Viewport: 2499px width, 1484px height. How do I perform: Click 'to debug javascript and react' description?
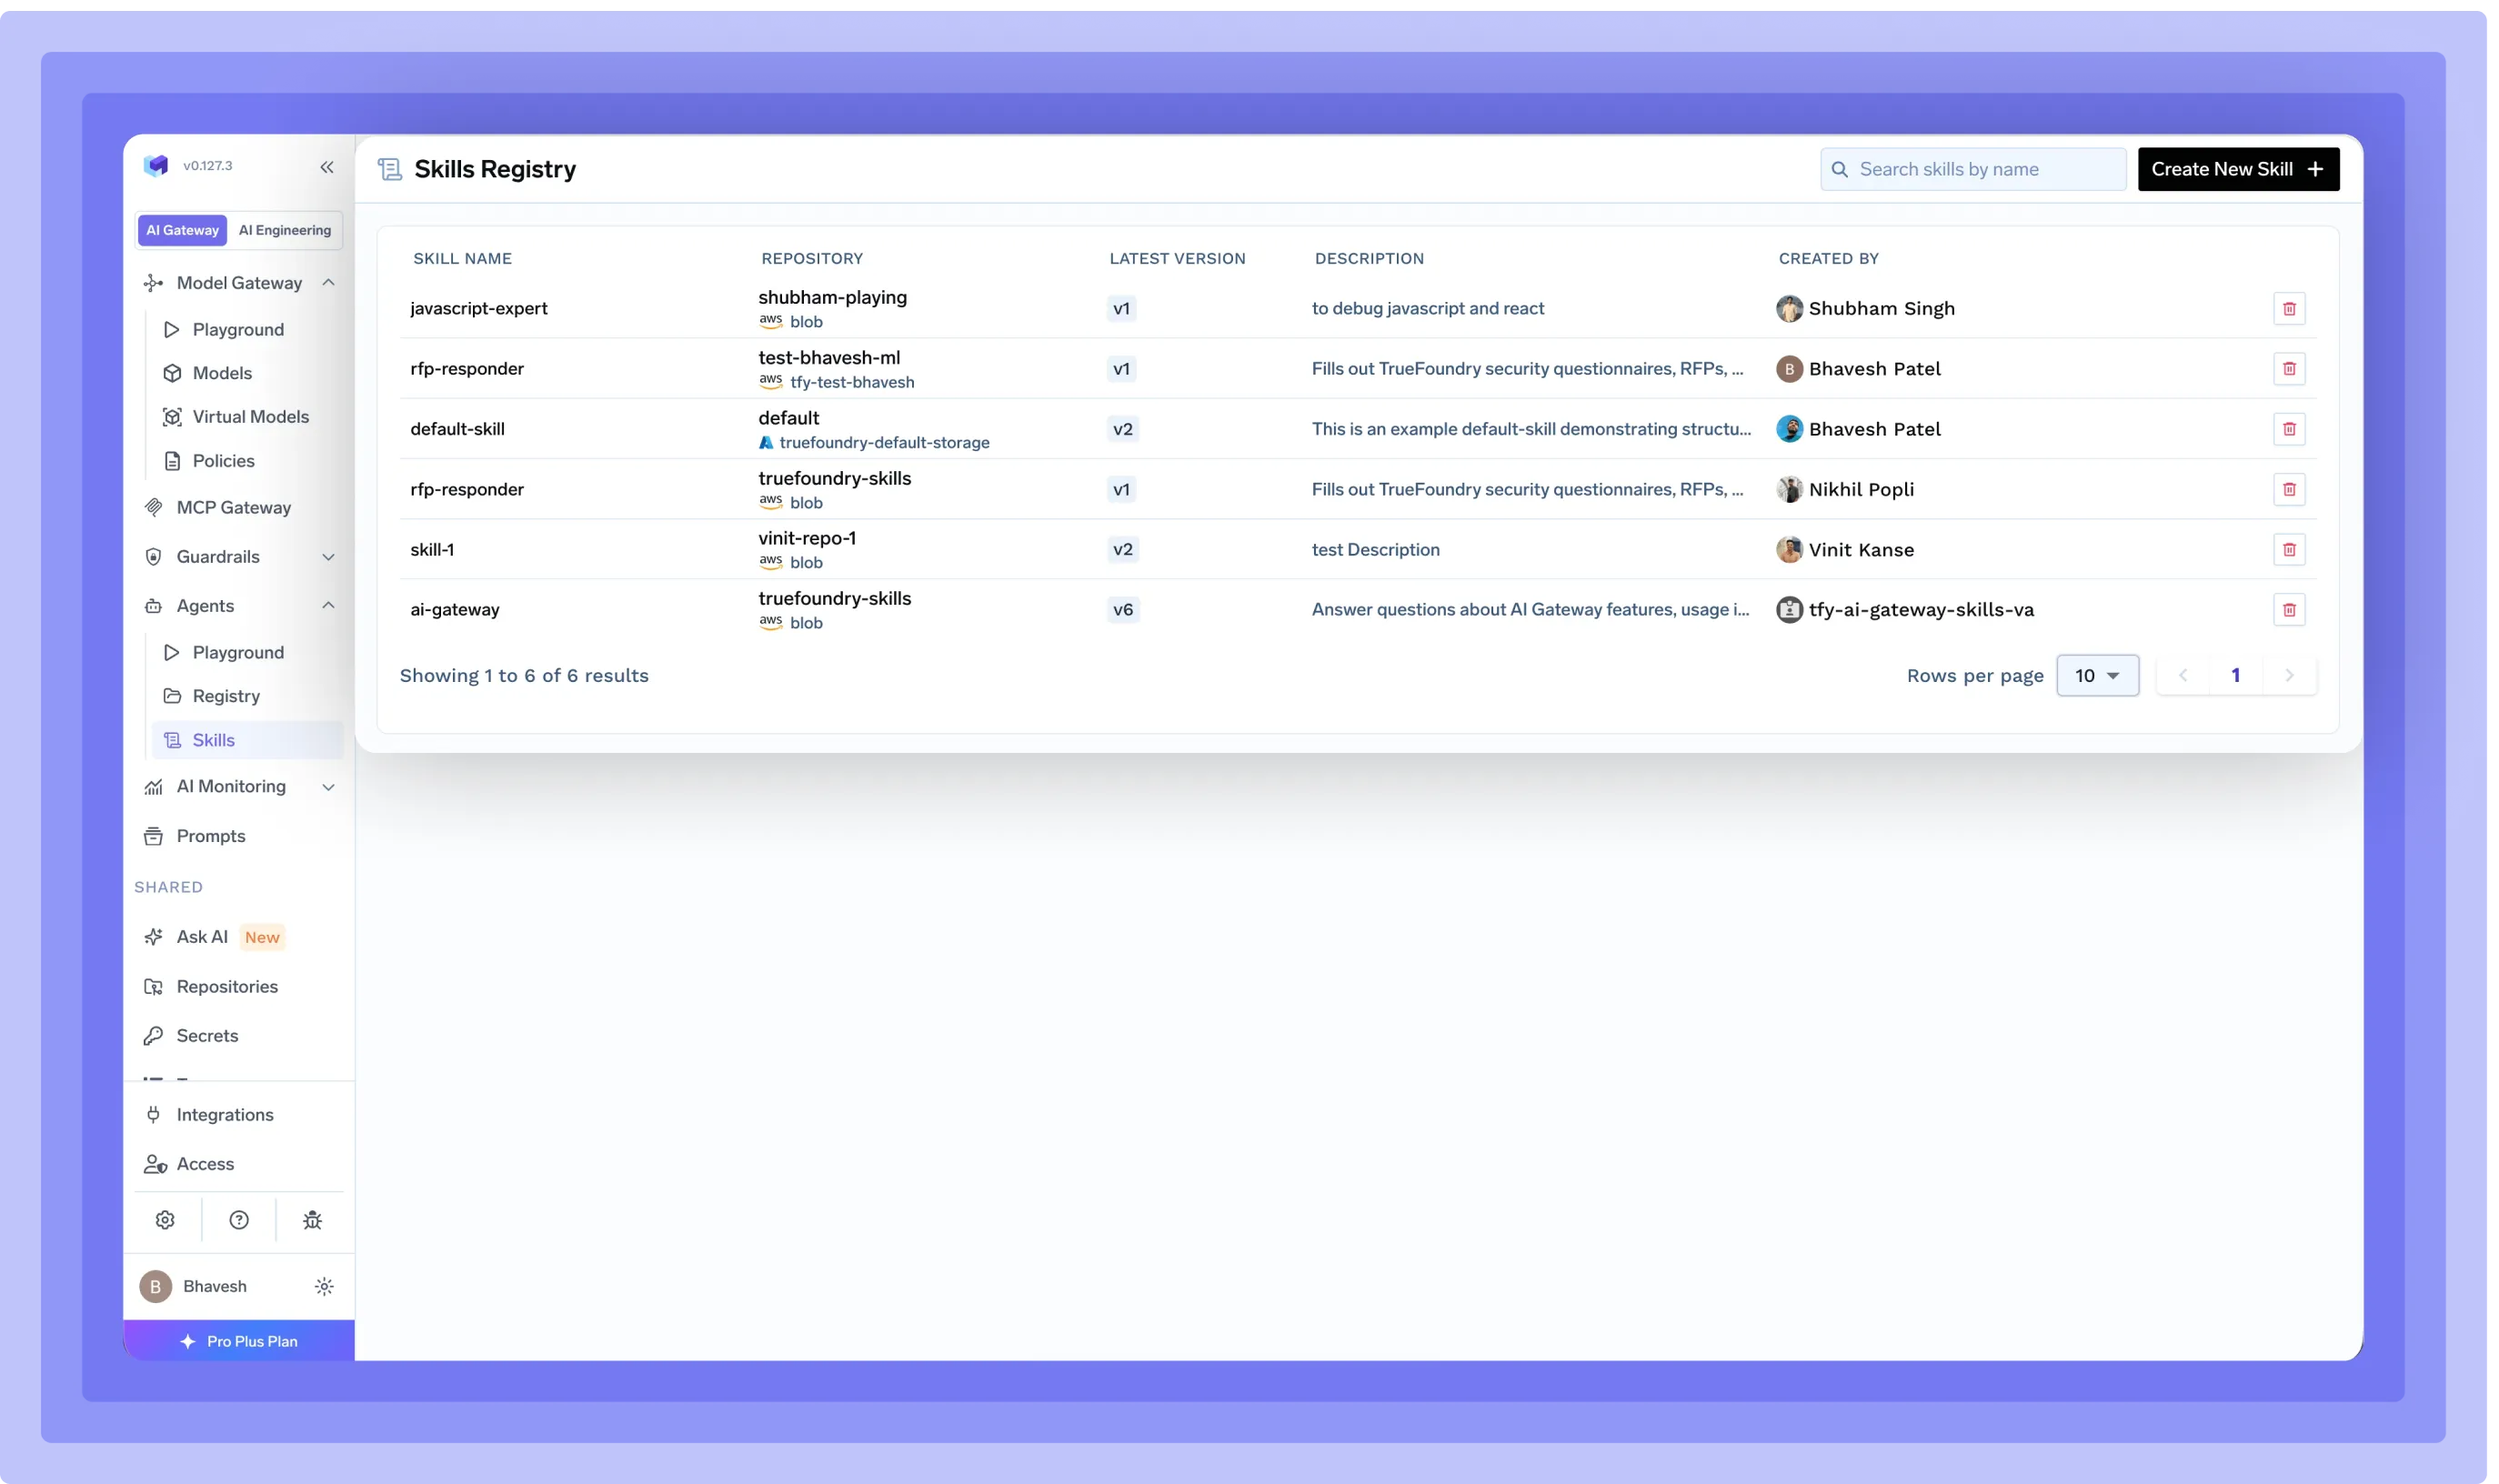(x=1428, y=308)
